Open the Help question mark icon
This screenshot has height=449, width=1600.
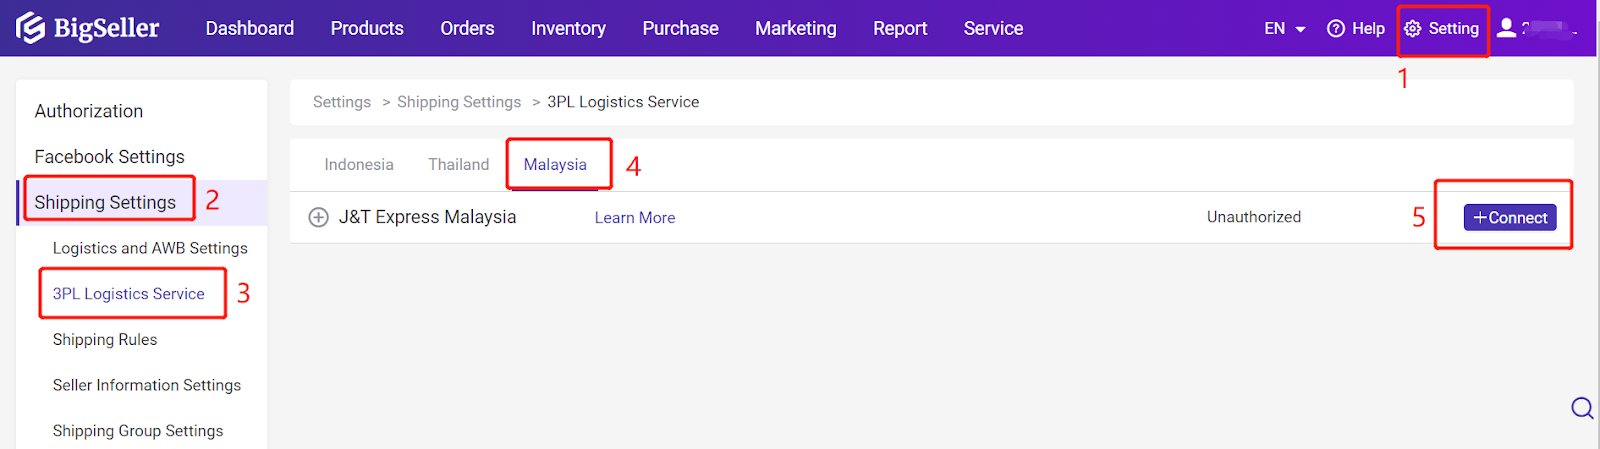click(1336, 29)
